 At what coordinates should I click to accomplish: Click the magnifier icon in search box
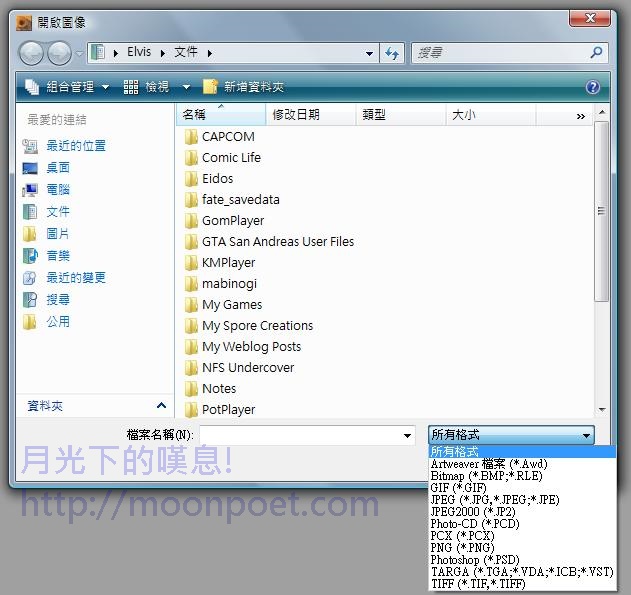pyautogui.click(x=597, y=53)
